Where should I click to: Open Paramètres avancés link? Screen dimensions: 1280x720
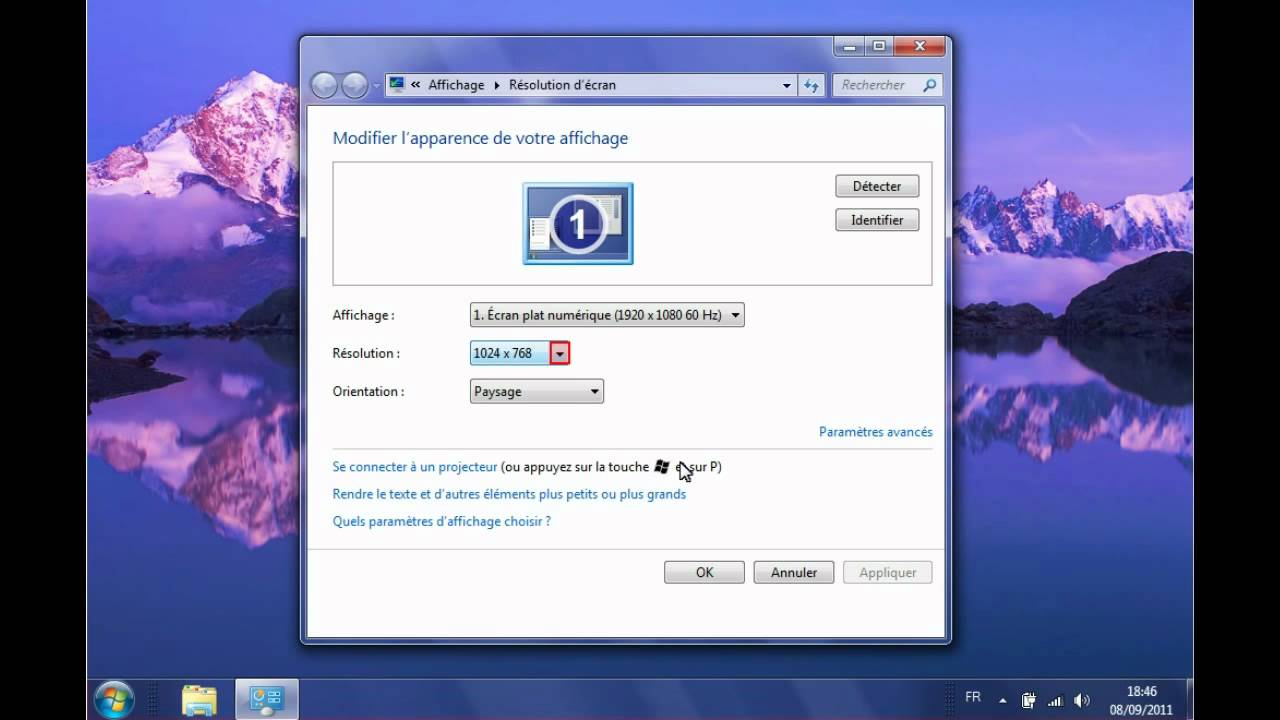pos(876,432)
